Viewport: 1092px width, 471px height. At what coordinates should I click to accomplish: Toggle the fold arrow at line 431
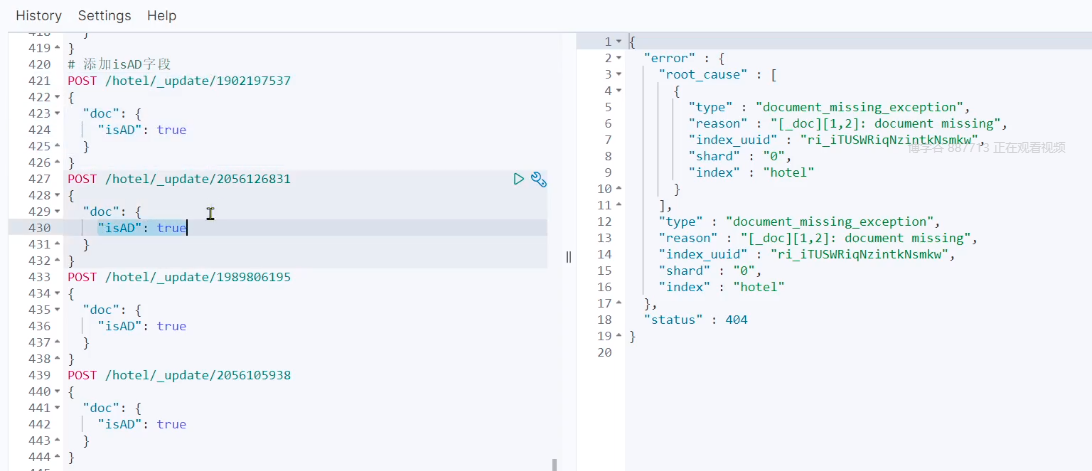click(x=58, y=245)
